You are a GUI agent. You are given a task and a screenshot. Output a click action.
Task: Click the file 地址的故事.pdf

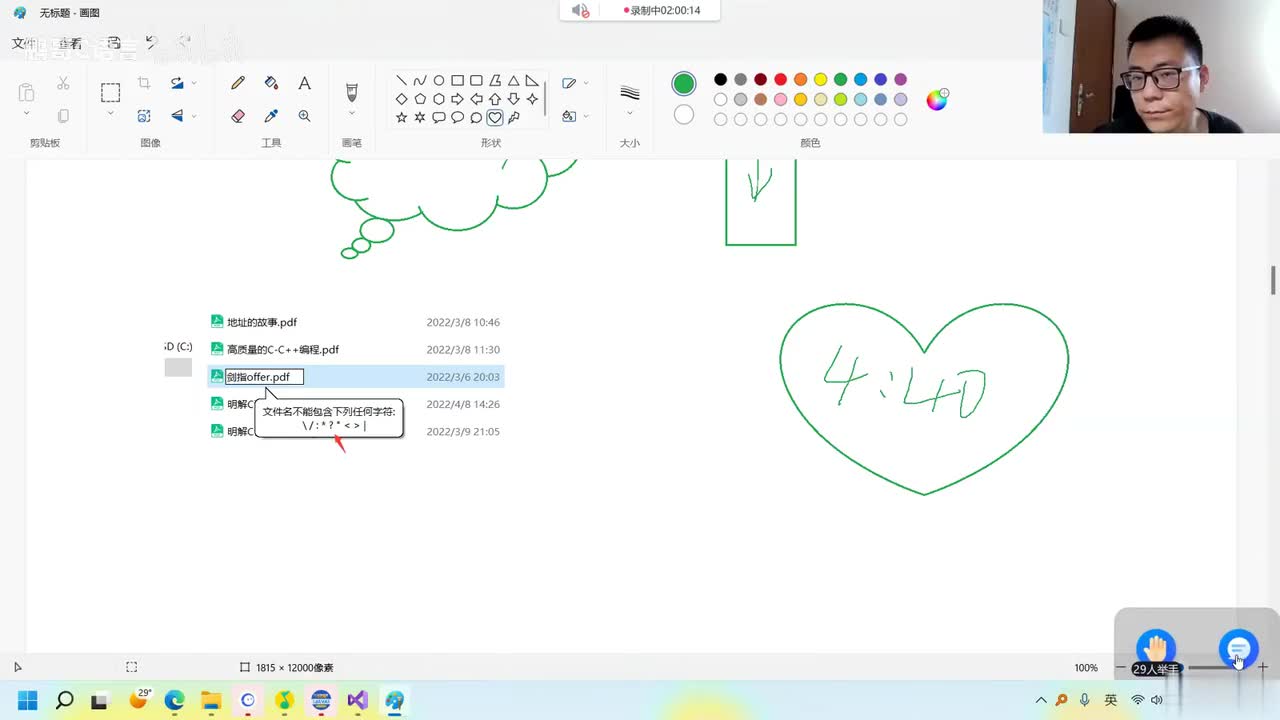(262, 322)
